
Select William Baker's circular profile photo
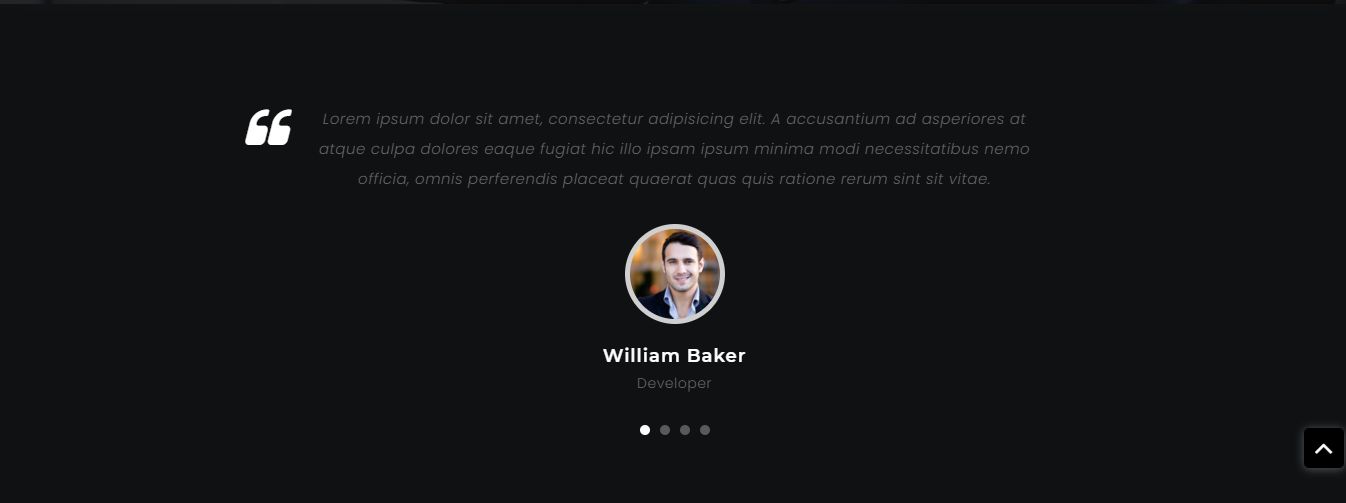pos(675,274)
